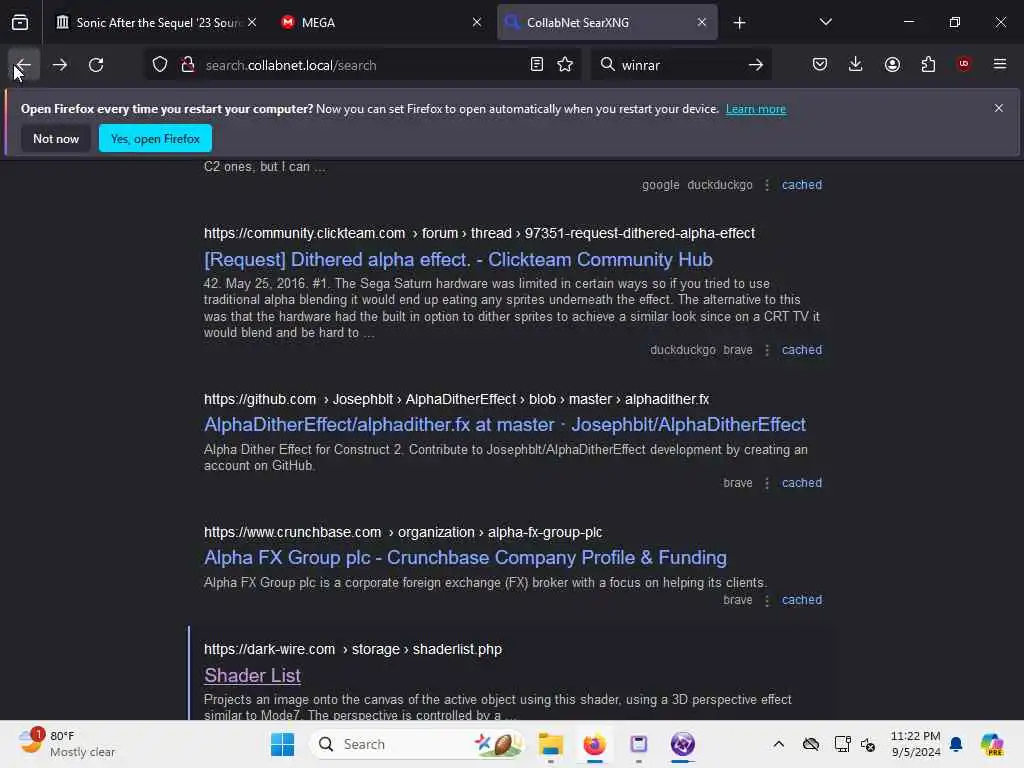
Task: Open Dithered alpha effect Clickteam result
Action: pyautogui.click(x=458, y=260)
